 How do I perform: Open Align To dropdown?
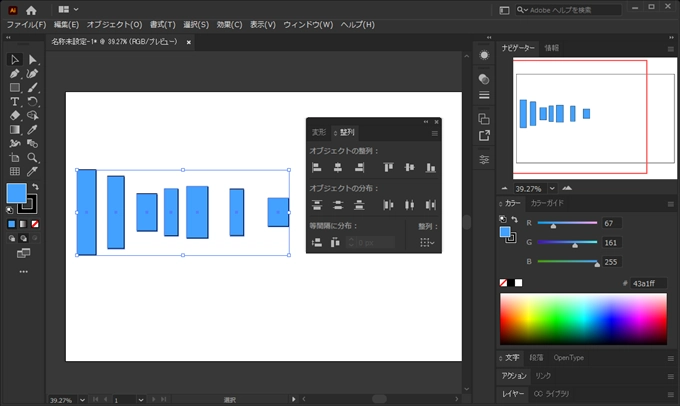point(427,242)
